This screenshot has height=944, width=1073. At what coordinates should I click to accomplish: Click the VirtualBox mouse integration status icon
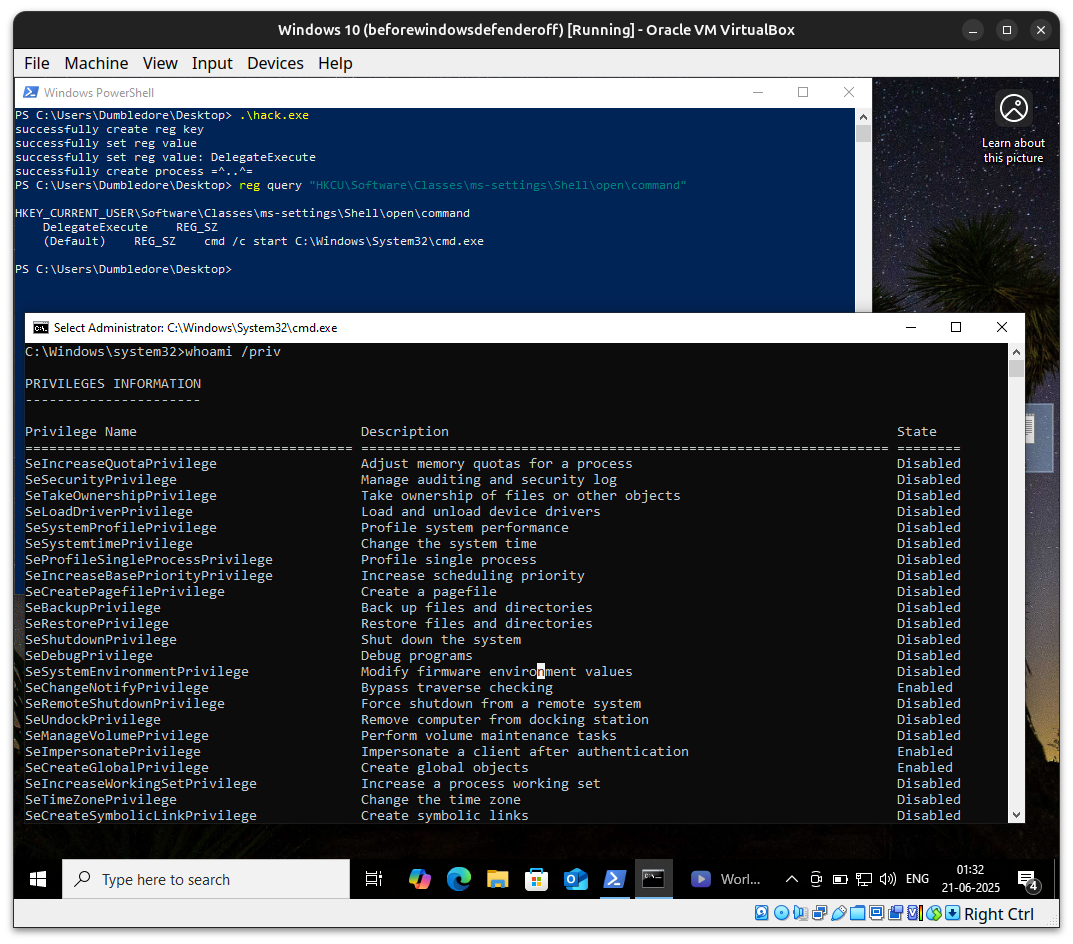(933, 913)
